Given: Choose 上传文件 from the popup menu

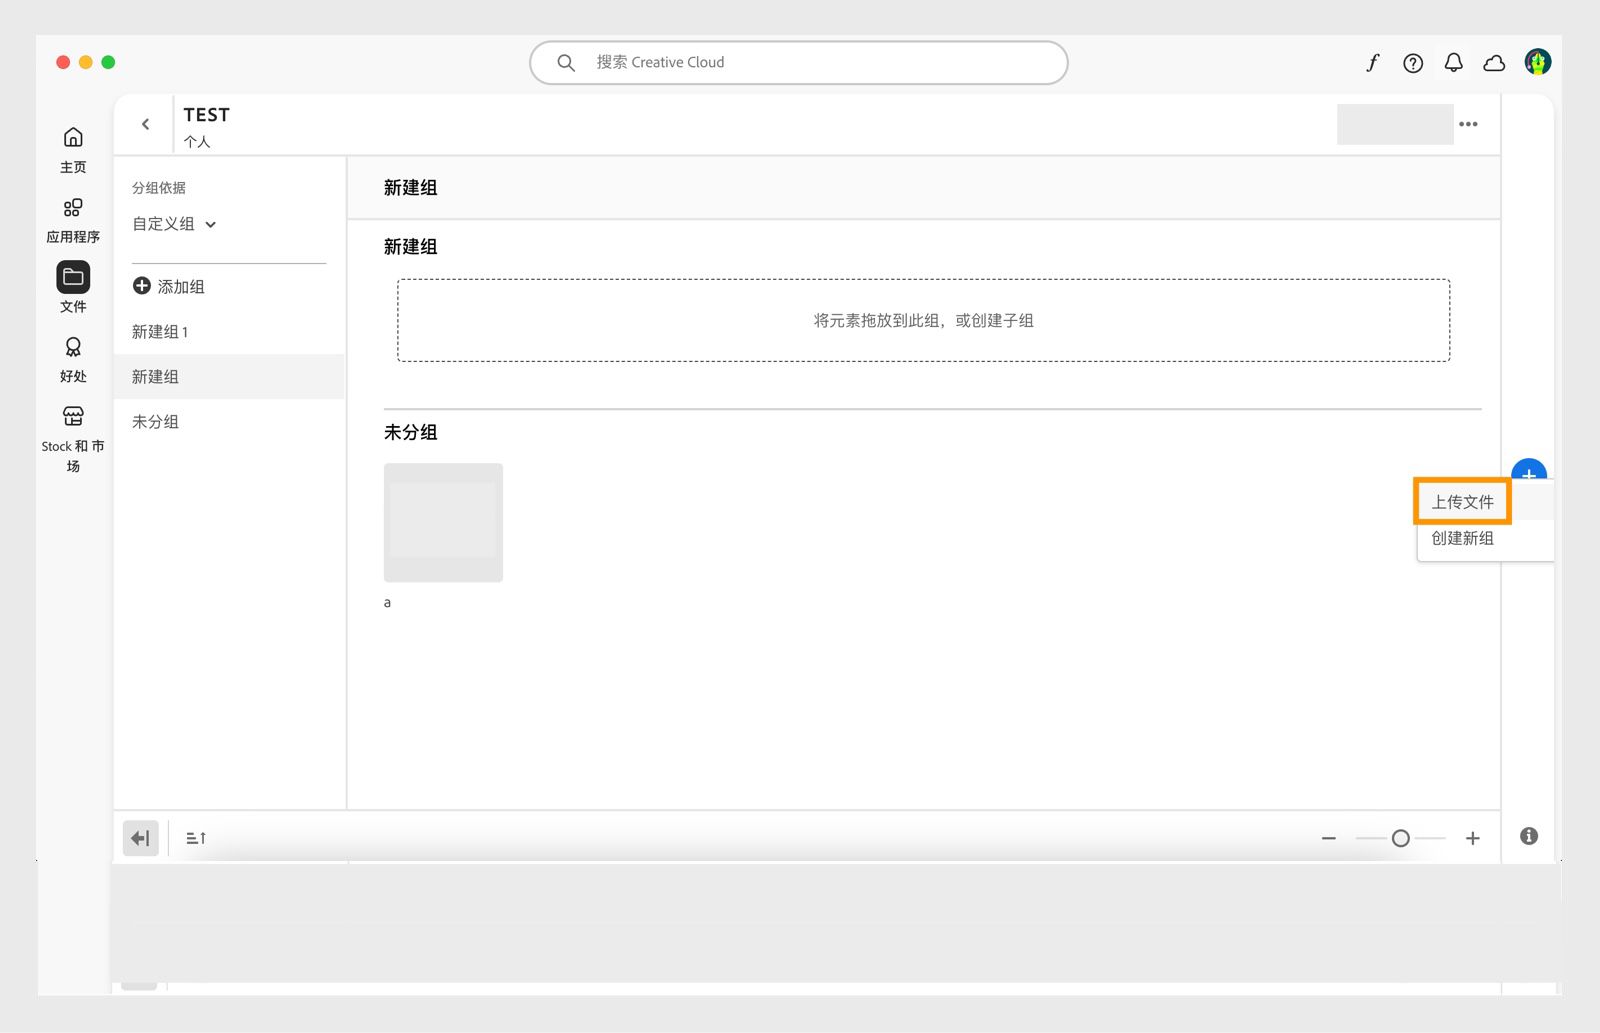Looking at the screenshot, I should [1462, 502].
